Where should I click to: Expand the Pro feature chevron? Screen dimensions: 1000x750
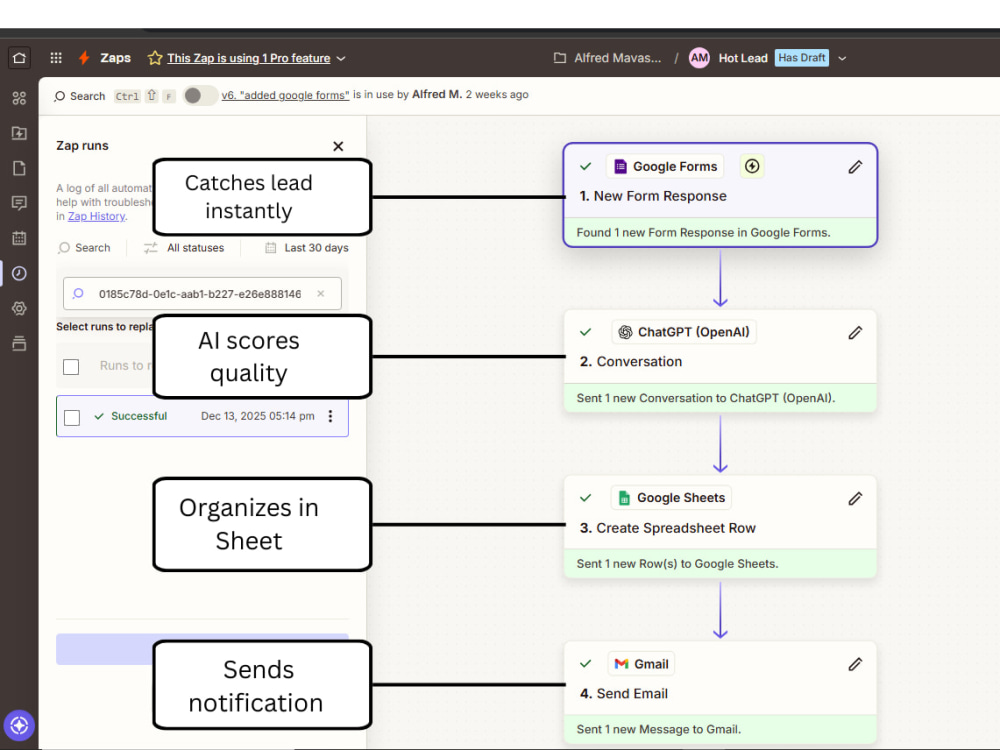click(x=341, y=59)
